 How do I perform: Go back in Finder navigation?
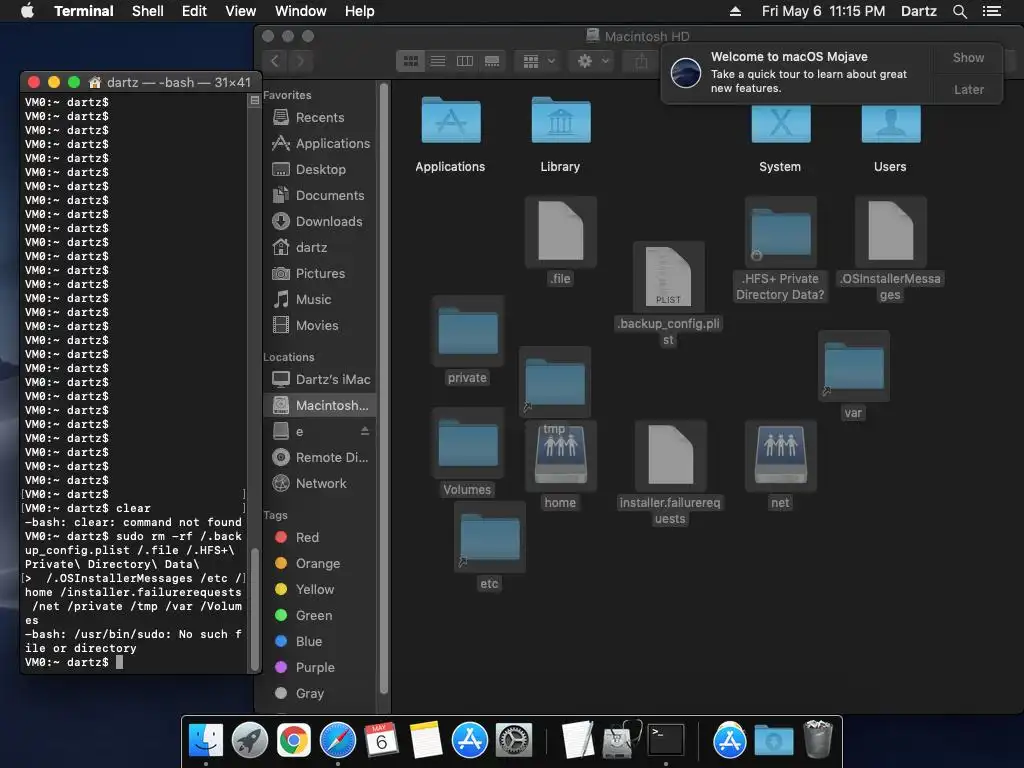pyautogui.click(x=275, y=61)
